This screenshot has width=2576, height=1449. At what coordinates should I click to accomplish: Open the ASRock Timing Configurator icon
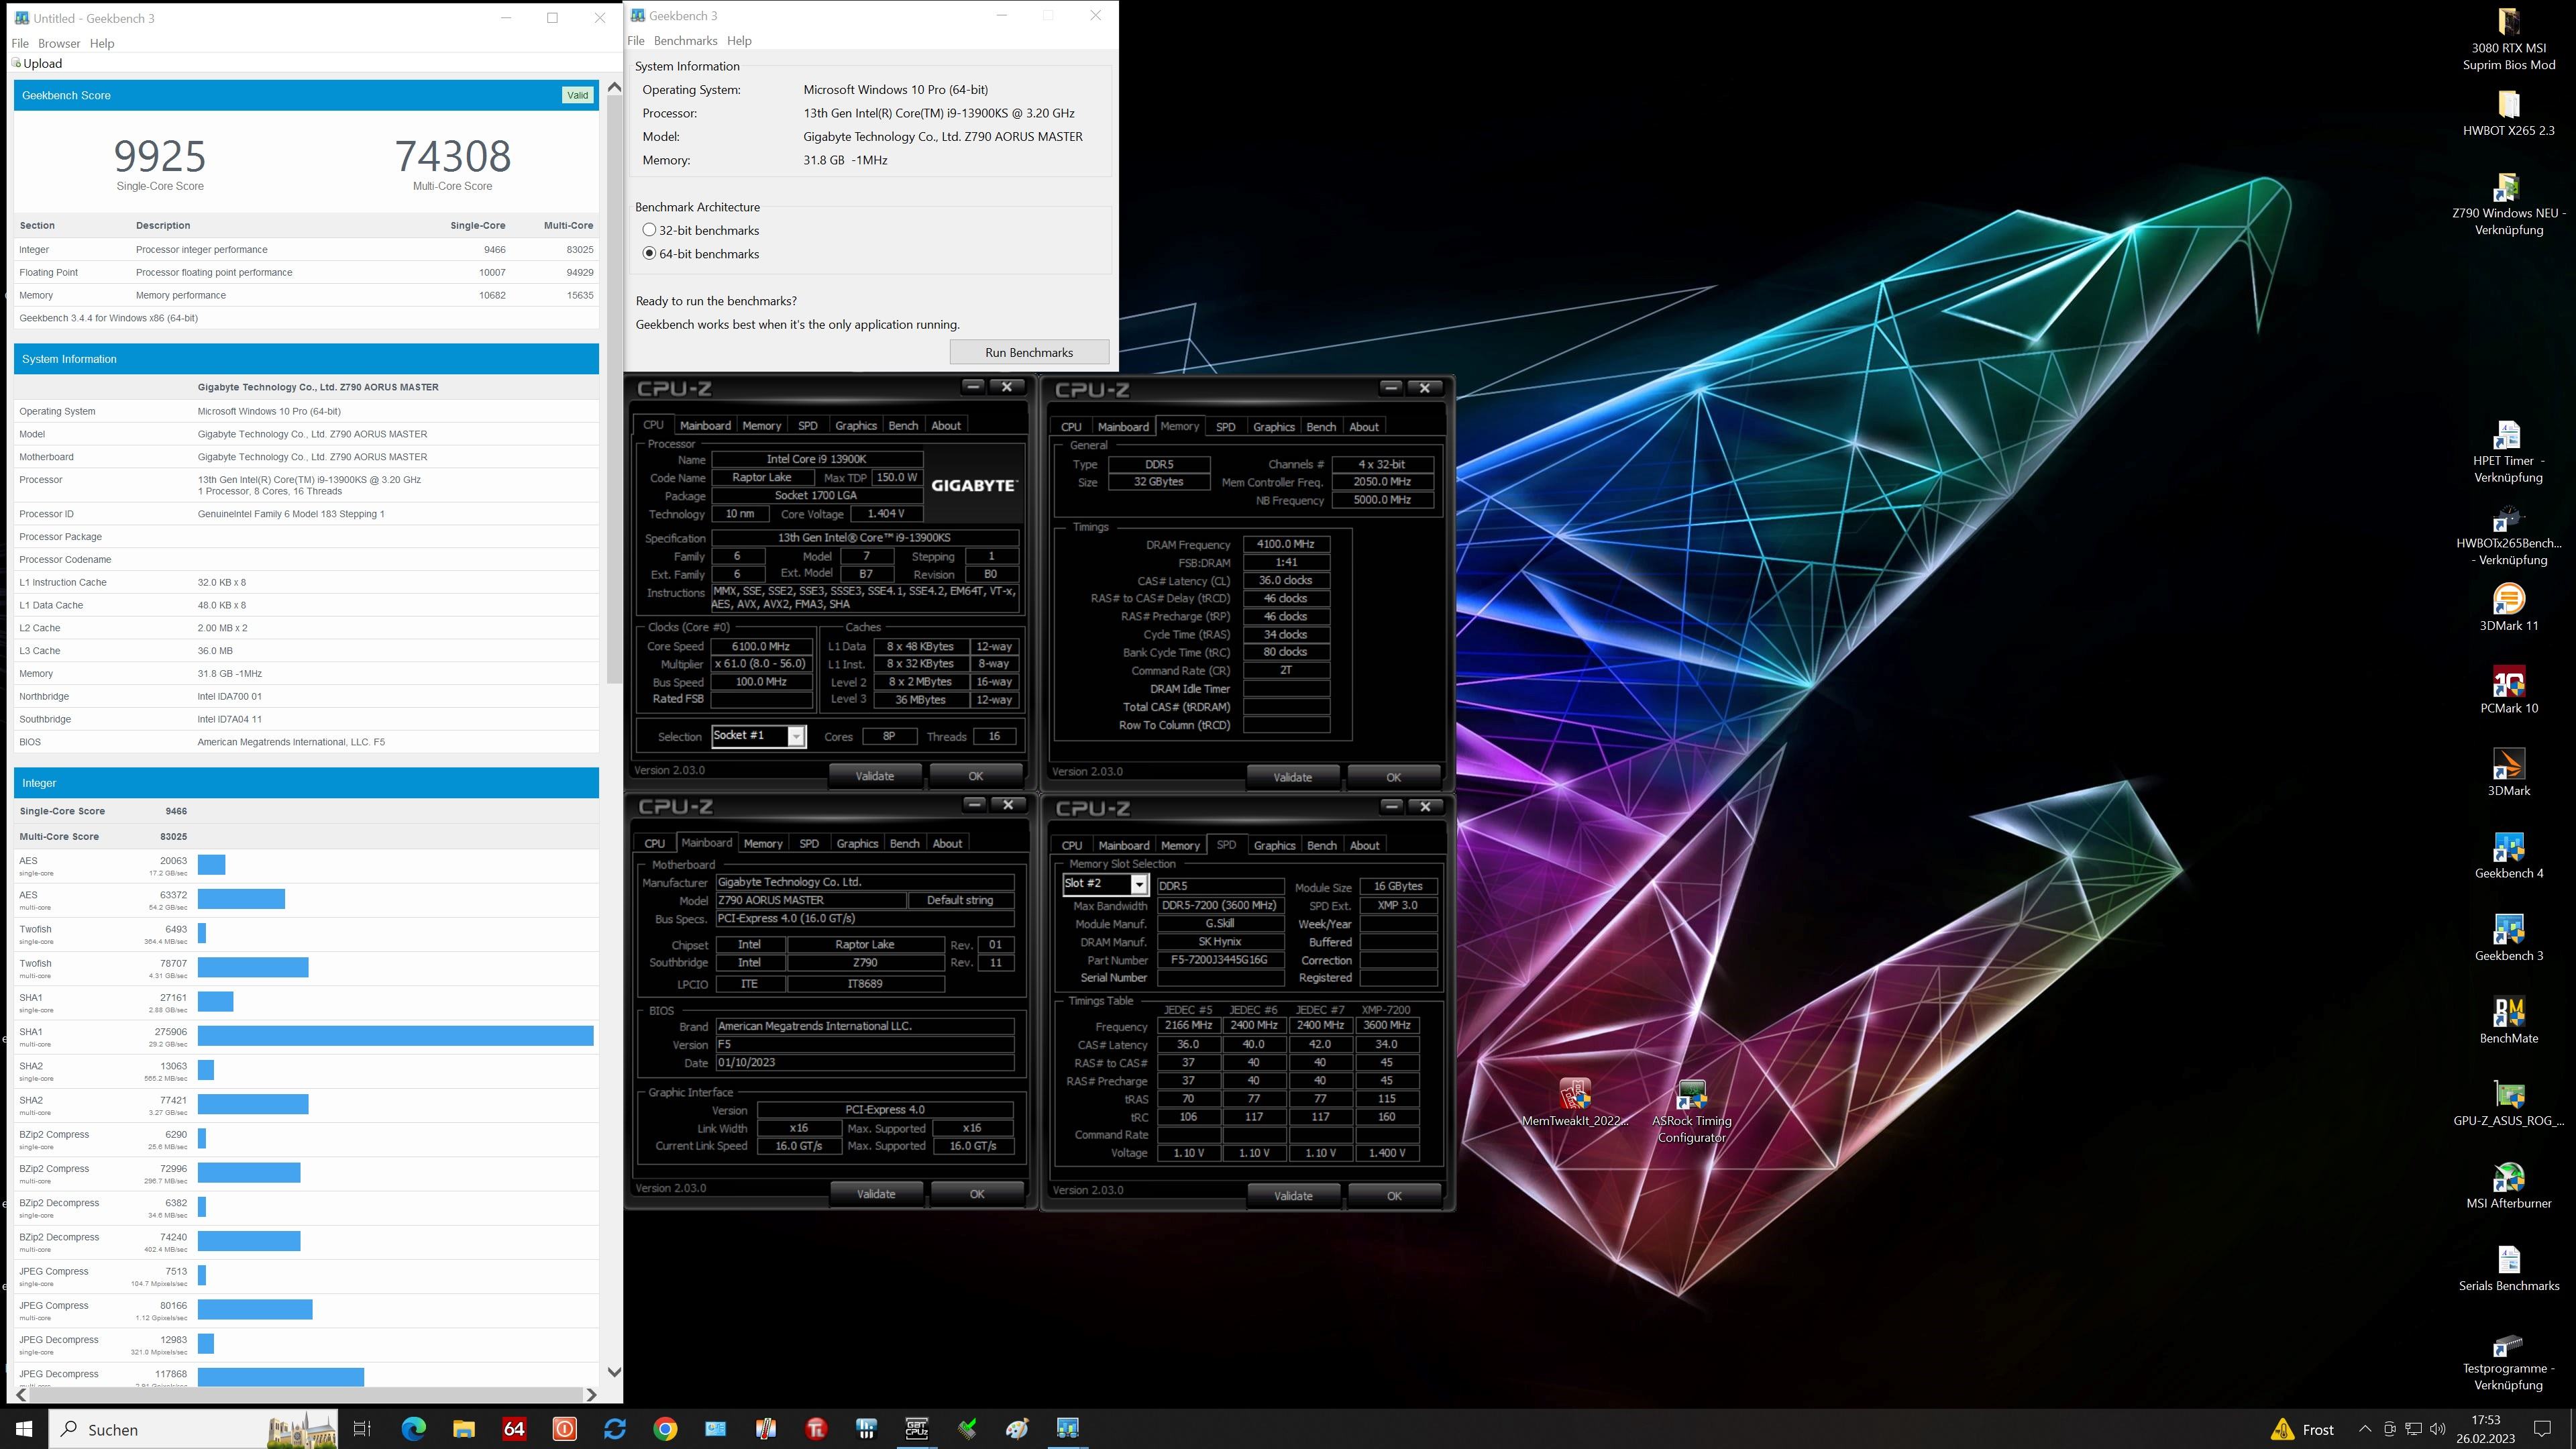[1691, 1110]
